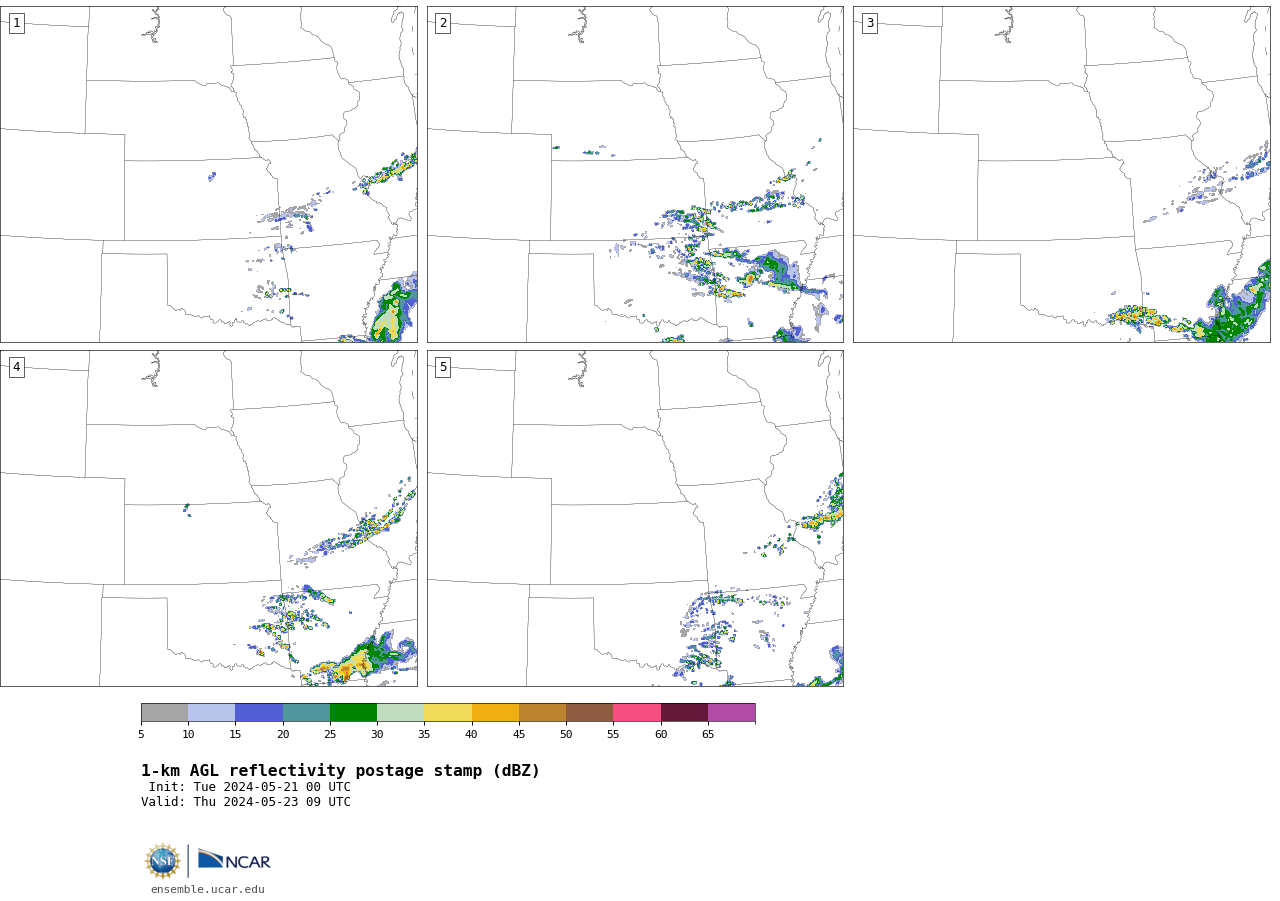Open the ensemble.ucar.edu link text
The width and height of the screenshot is (1280, 901).
(x=208, y=889)
